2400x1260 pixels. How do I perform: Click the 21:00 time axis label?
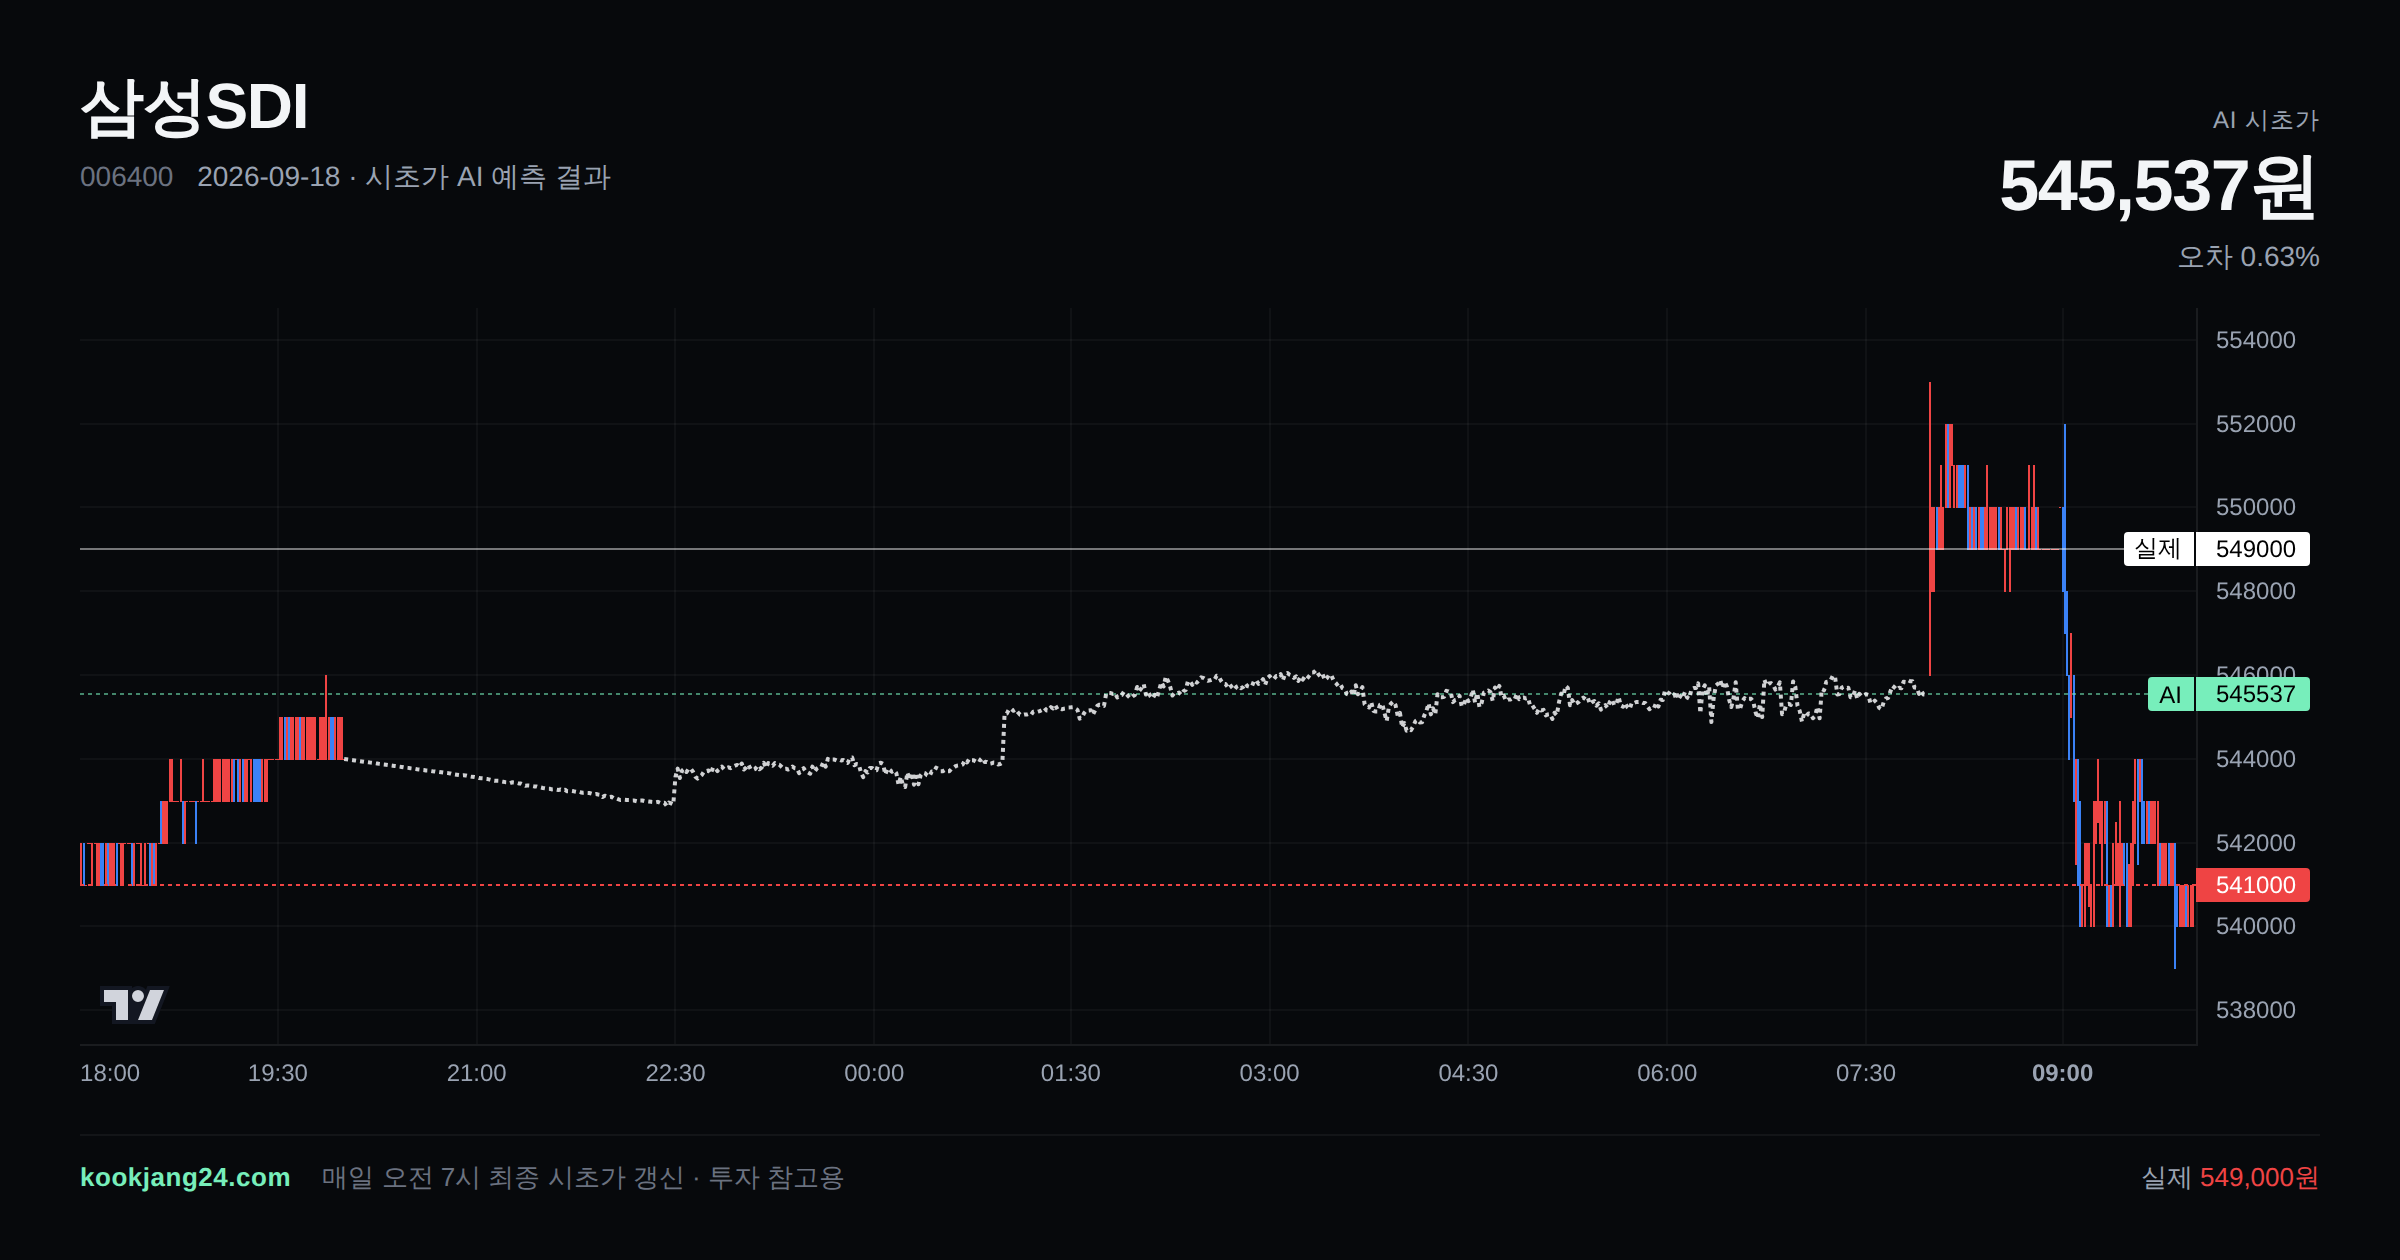pos(476,1073)
